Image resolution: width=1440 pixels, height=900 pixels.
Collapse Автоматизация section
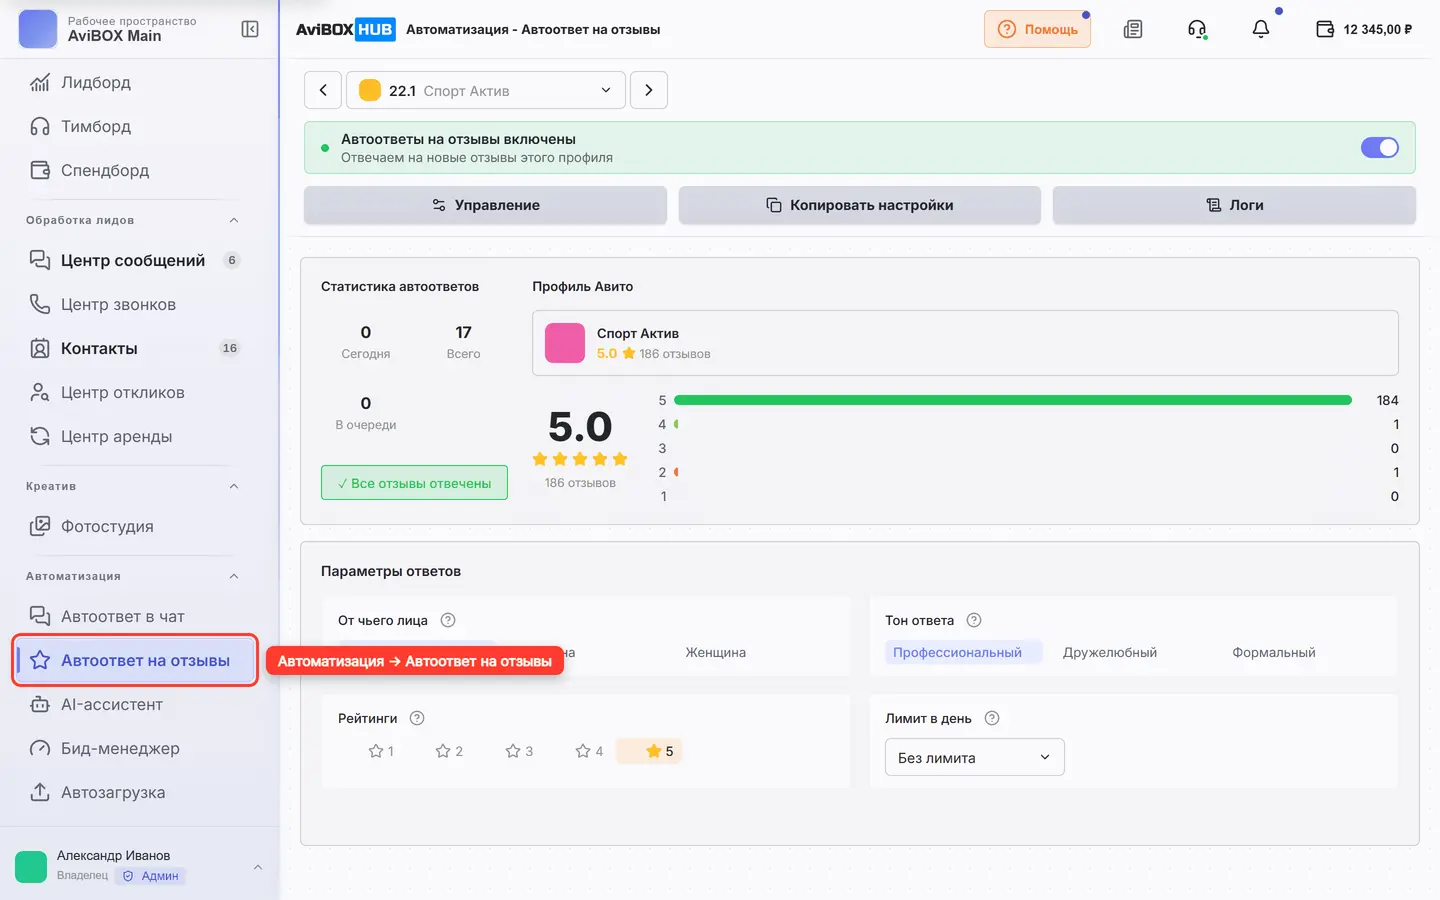click(x=234, y=576)
